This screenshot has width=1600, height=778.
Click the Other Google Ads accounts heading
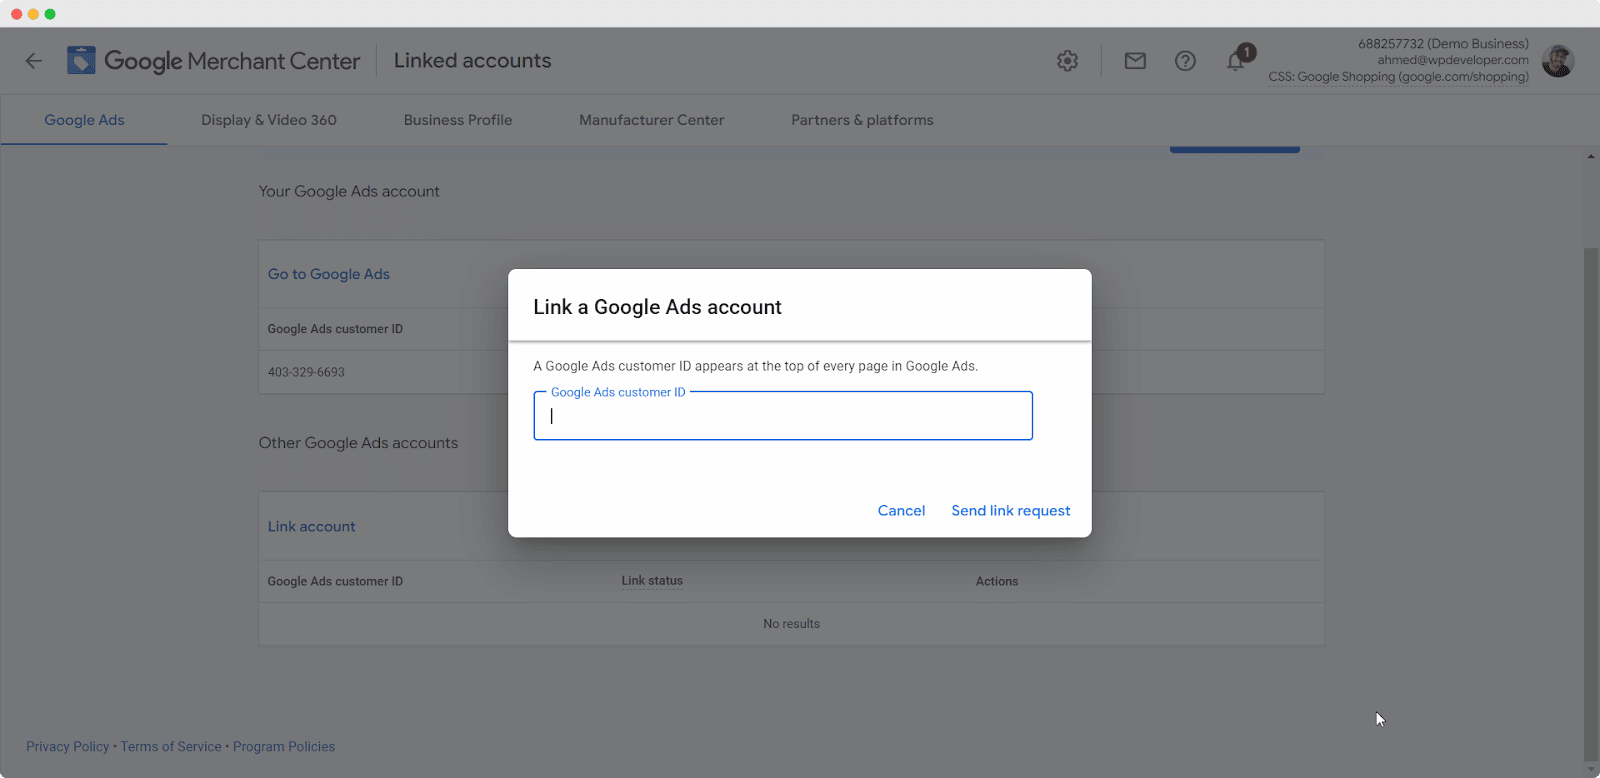click(358, 443)
